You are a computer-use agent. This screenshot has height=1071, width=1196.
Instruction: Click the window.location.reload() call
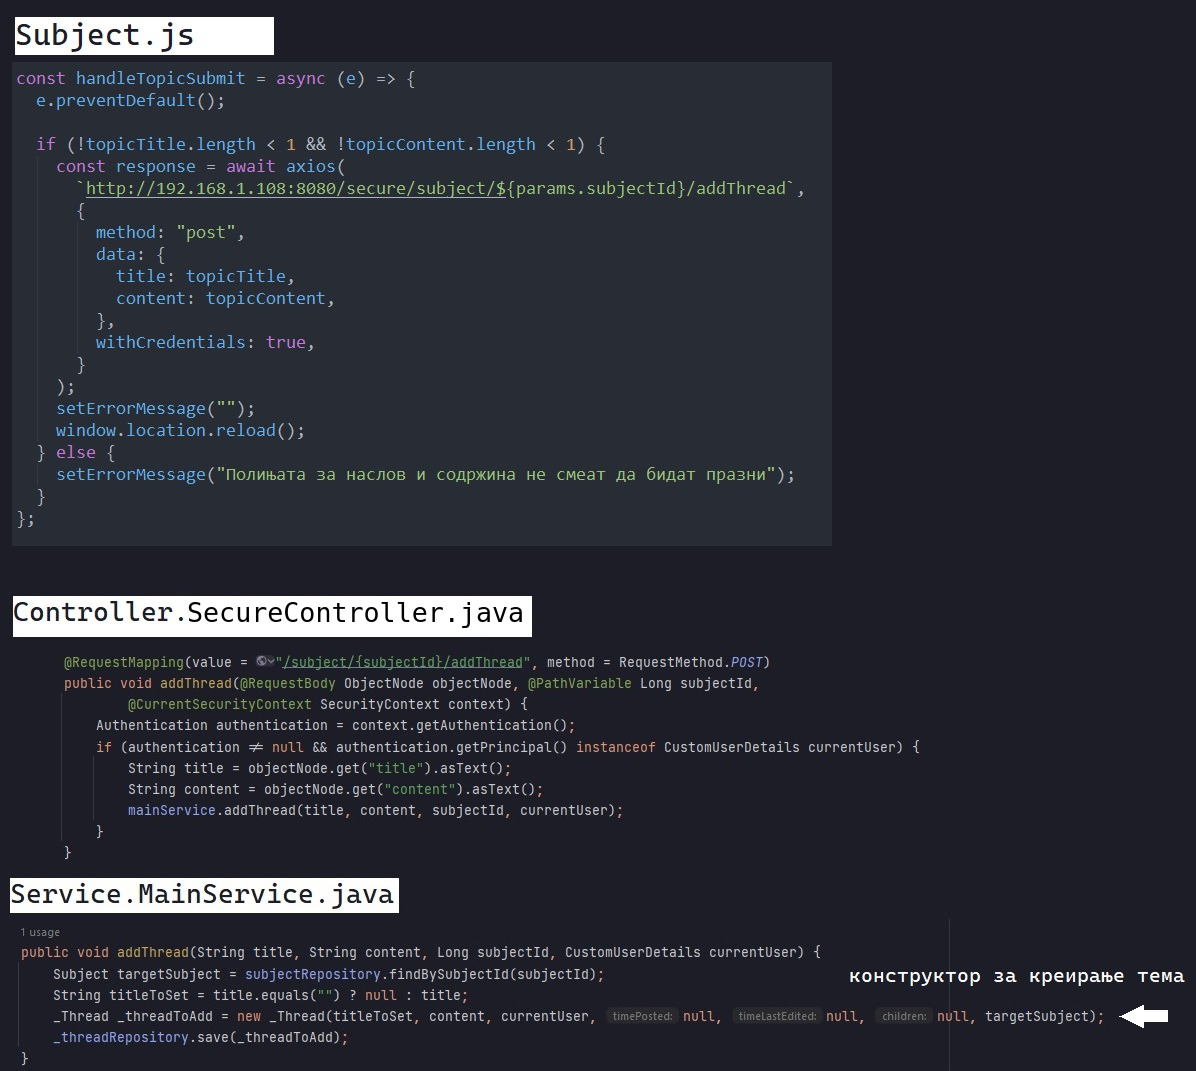[x=180, y=430]
